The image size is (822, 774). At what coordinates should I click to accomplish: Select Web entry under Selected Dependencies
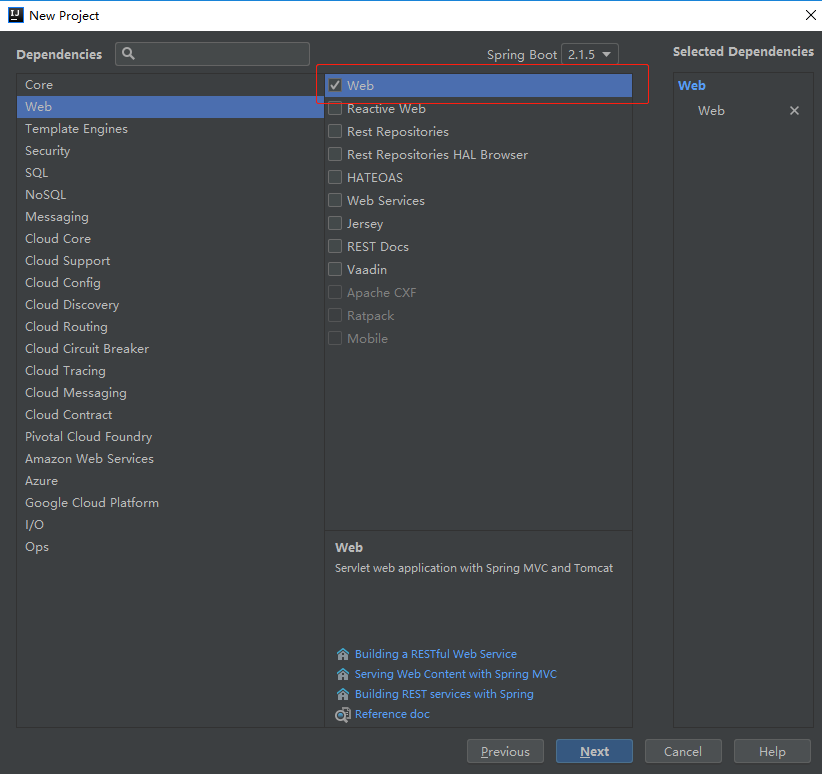[711, 111]
